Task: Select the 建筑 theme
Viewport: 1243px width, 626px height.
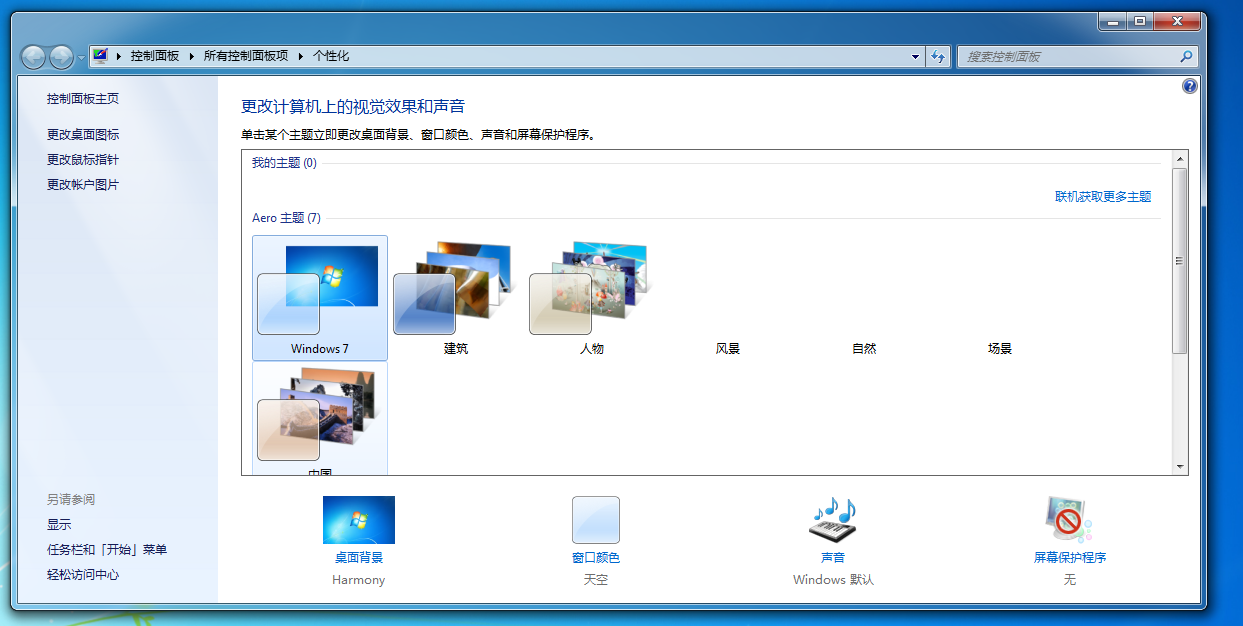Action: pyautogui.click(x=455, y=298)
